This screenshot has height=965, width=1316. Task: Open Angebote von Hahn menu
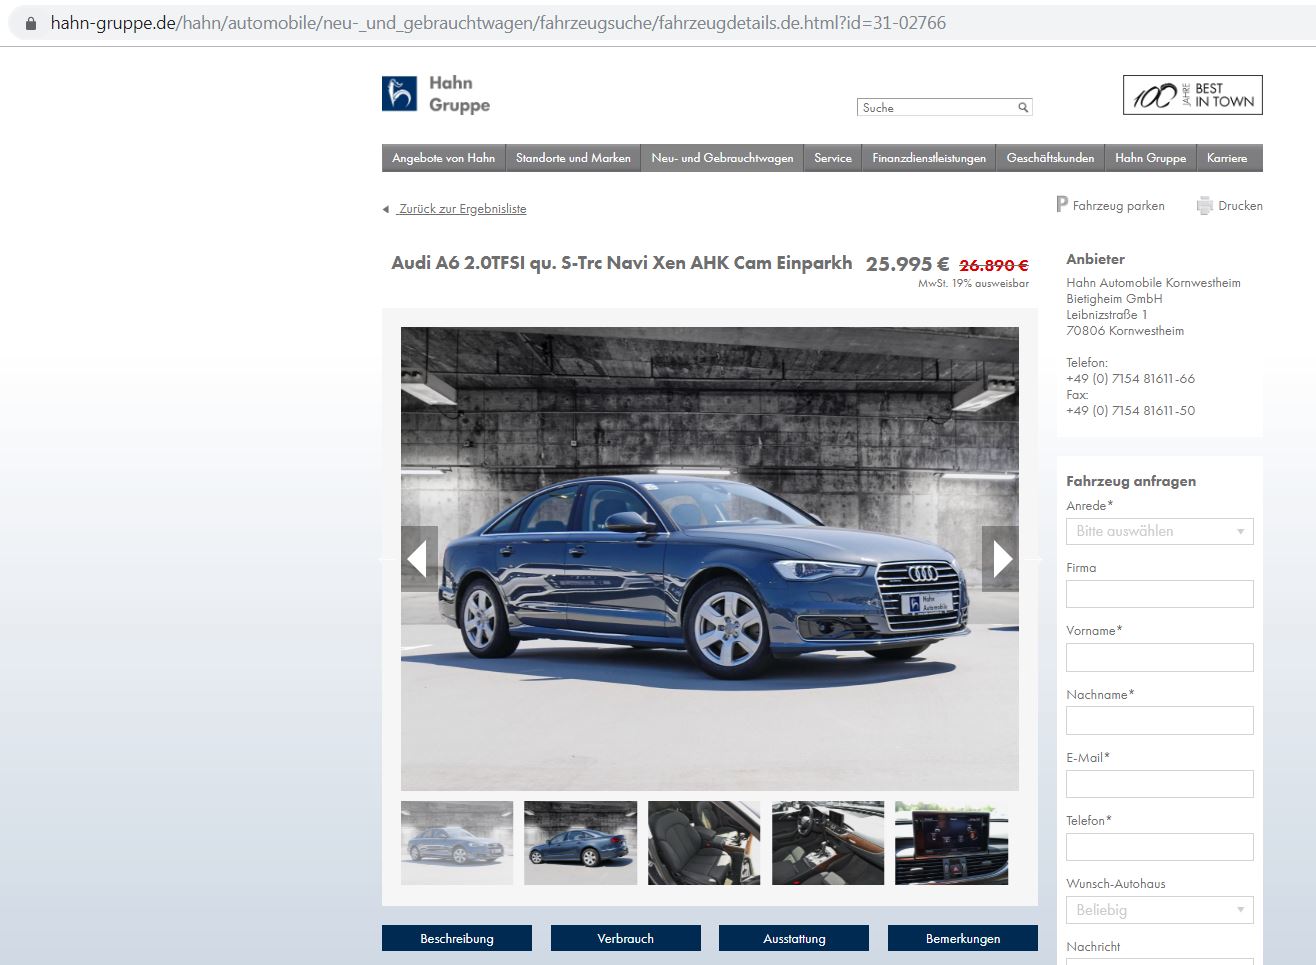point(443,158)
